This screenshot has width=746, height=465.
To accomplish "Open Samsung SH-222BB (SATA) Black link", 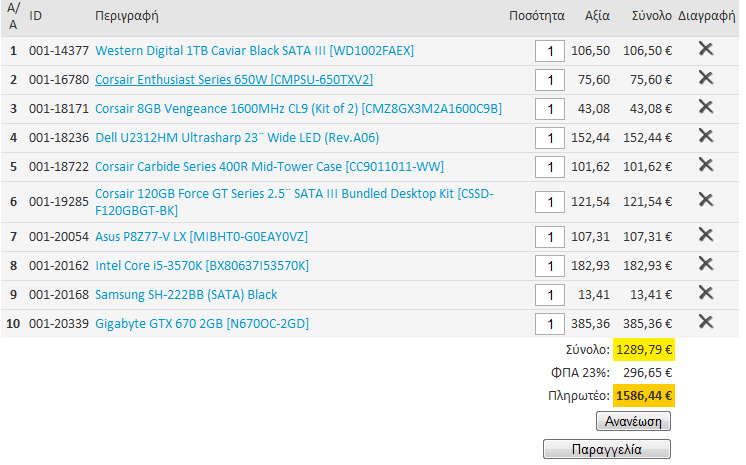I will tap(186, 295).
